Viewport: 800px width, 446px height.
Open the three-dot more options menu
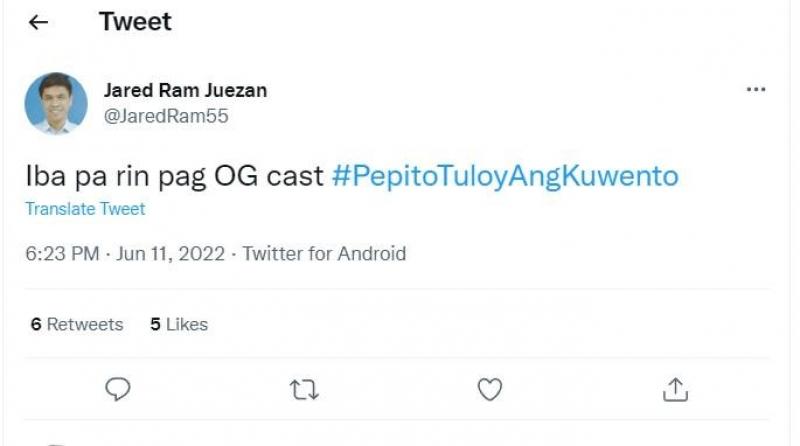click(756, 90)
